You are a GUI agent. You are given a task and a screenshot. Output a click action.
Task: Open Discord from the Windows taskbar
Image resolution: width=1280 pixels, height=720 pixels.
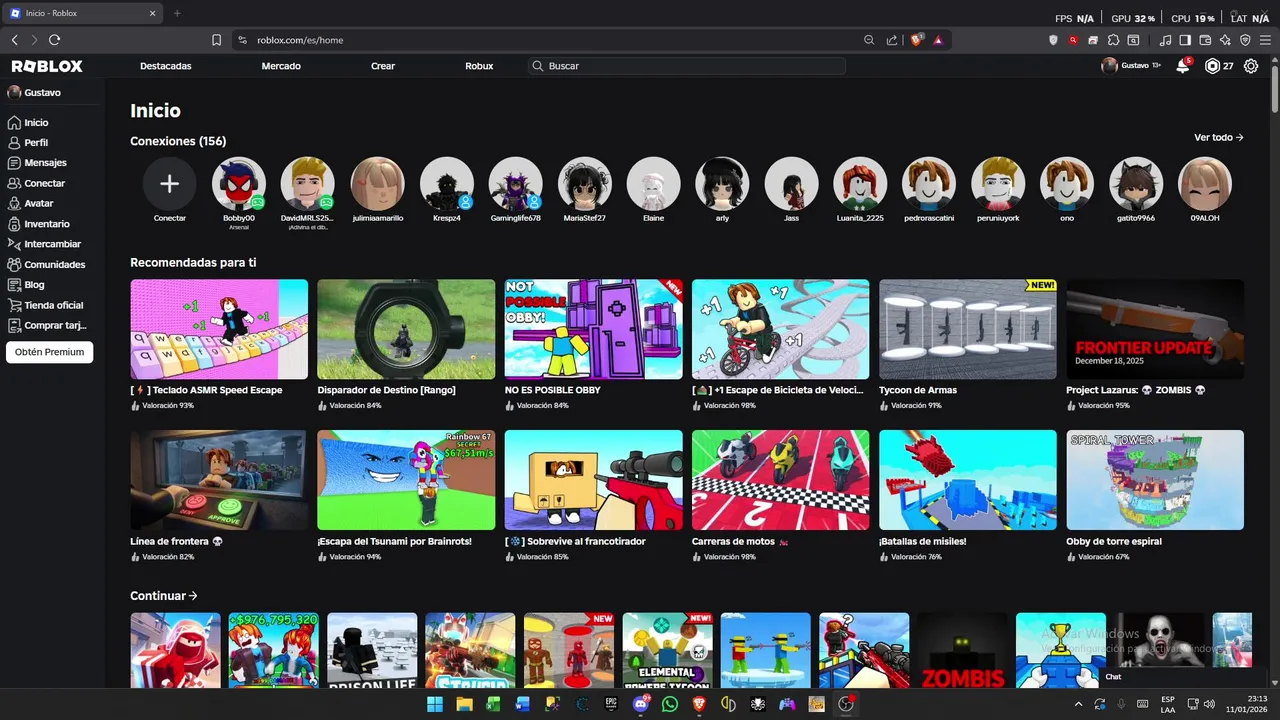click(x=640, y=704)
